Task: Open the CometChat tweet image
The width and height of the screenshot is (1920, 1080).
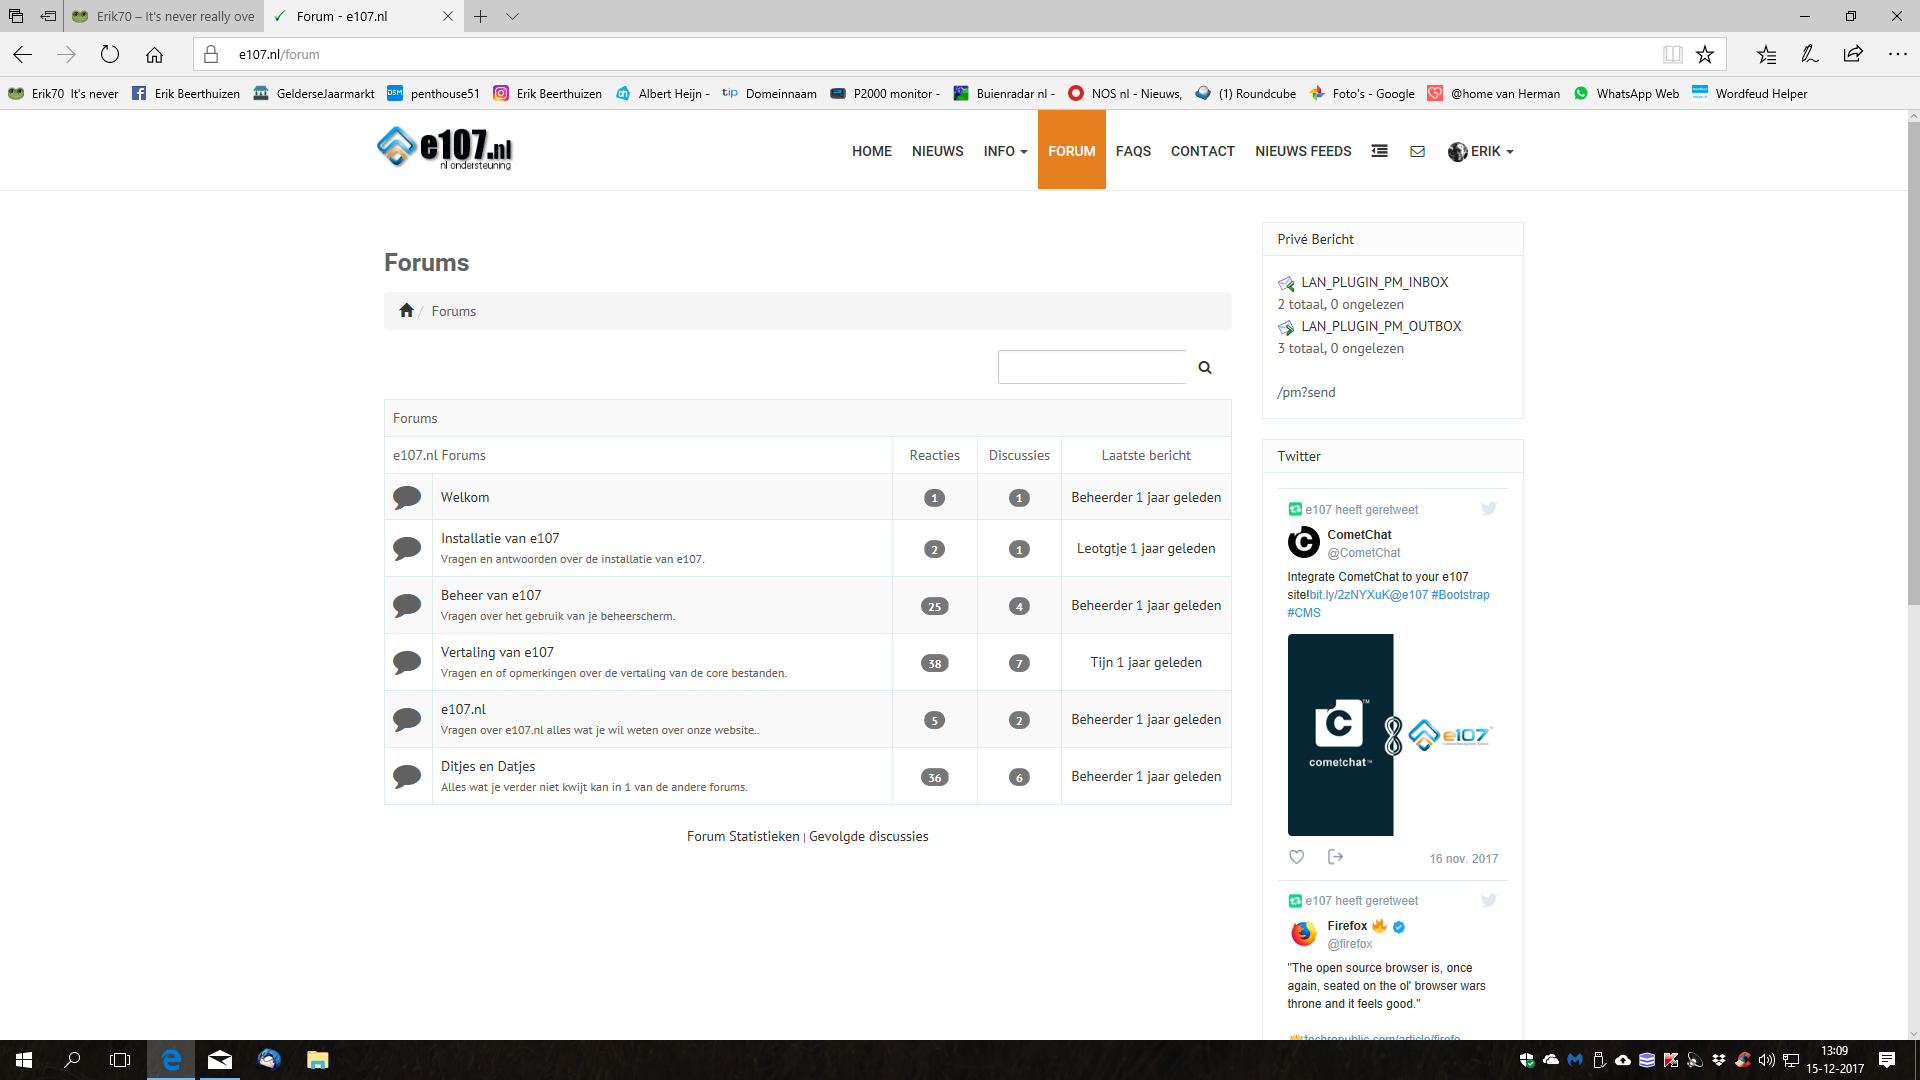Action: [x=1392, y=735]
